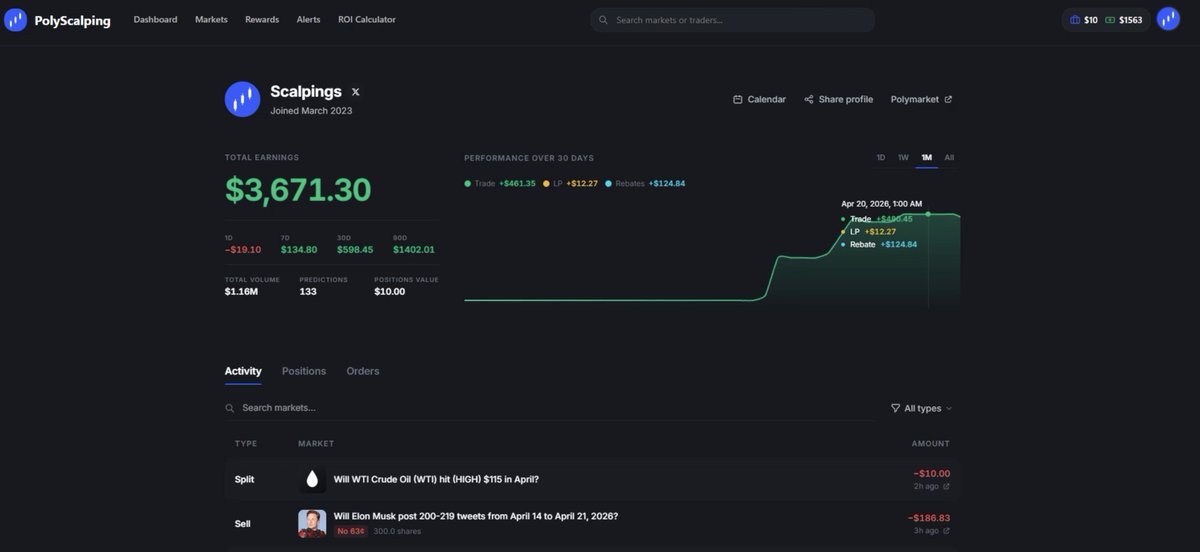Image resolution: width=1200 pixels, height=552 pixels.
Task: Open the All types filter dropdown
Action: pyautogui.click(x=921, y=408)
